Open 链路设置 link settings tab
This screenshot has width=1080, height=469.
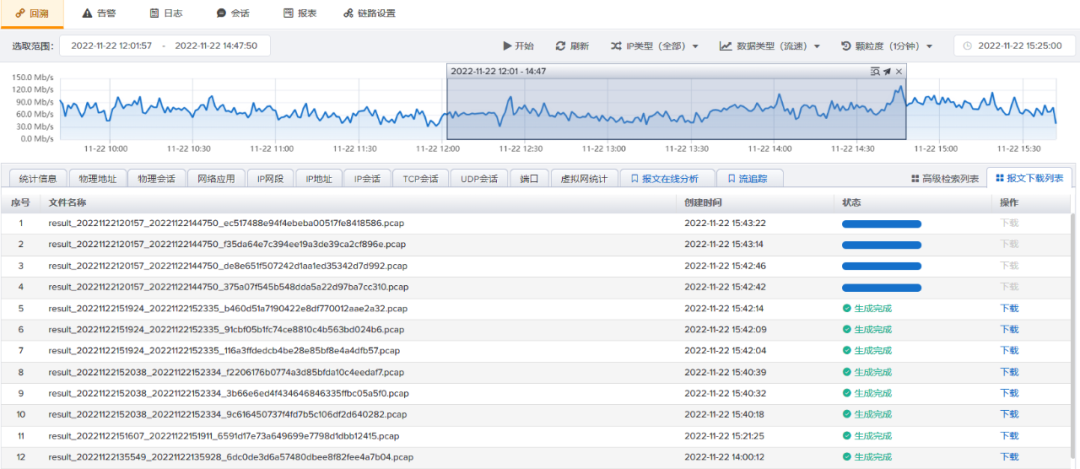369,13
